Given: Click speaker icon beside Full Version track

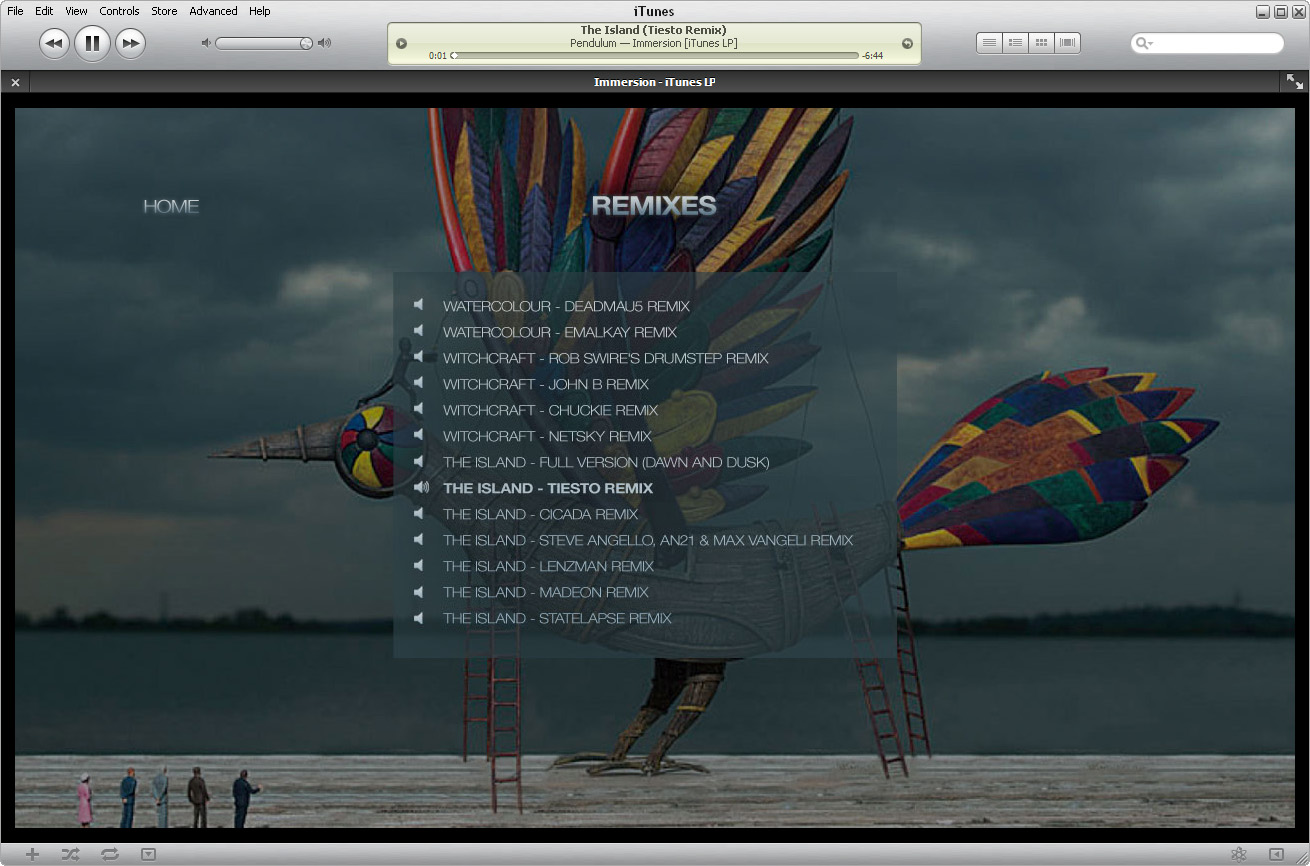Looking at the screenshot, I should point(419,461).
